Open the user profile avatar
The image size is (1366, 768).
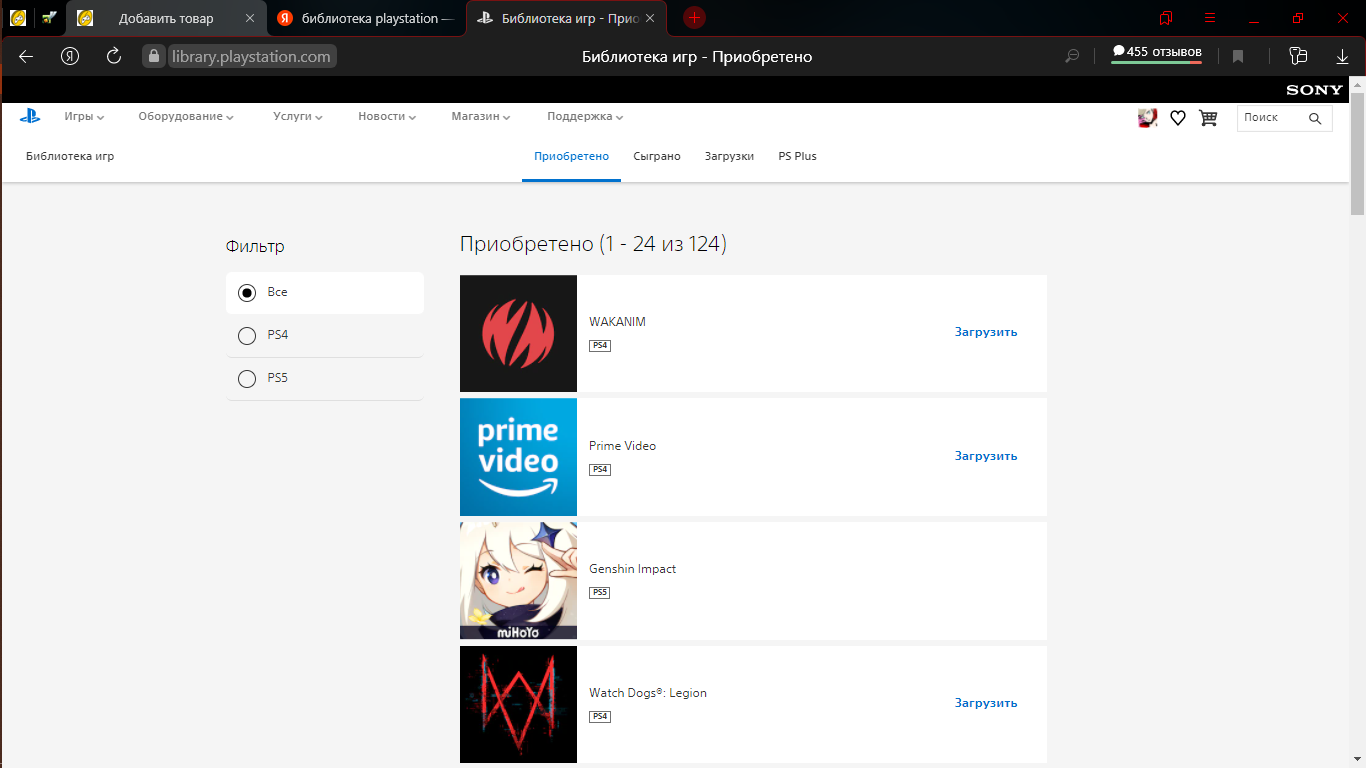(x=1148, y=118)
